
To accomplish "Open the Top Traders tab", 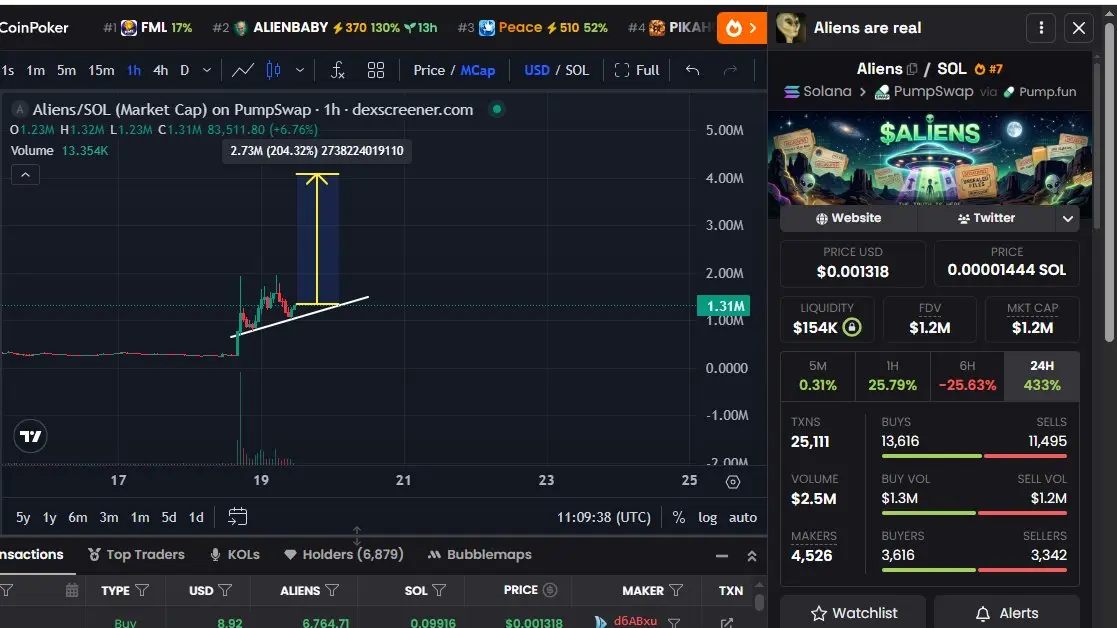I will (136, 554).
